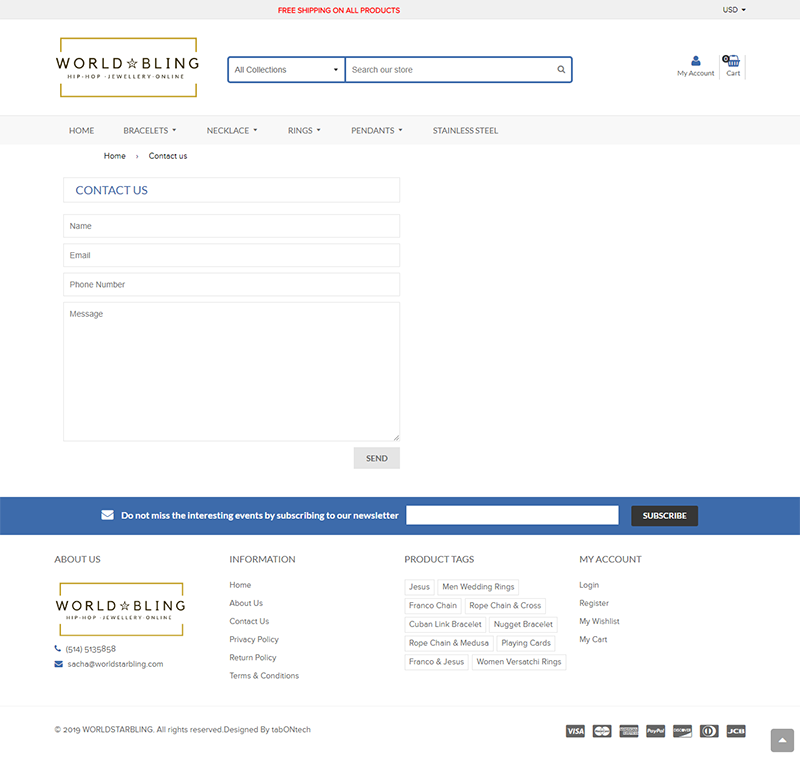
Task: Open the shopping cart icon
Action: [x=732, y=61]
